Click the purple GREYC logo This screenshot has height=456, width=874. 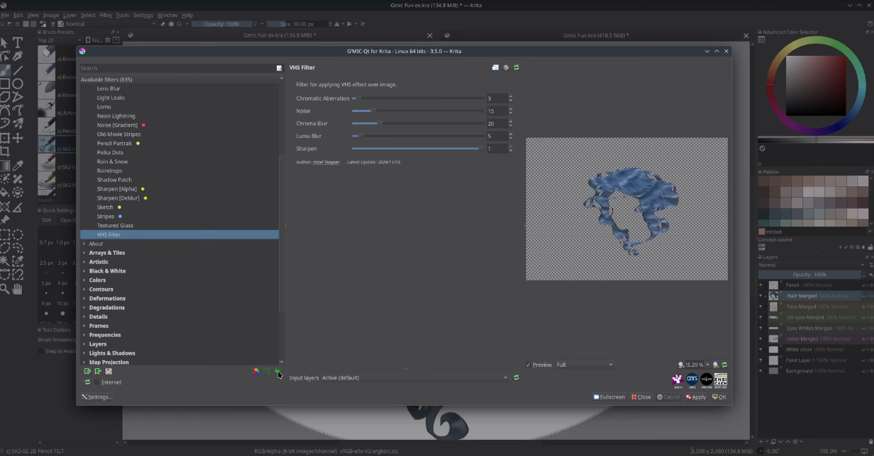point(678,380)
